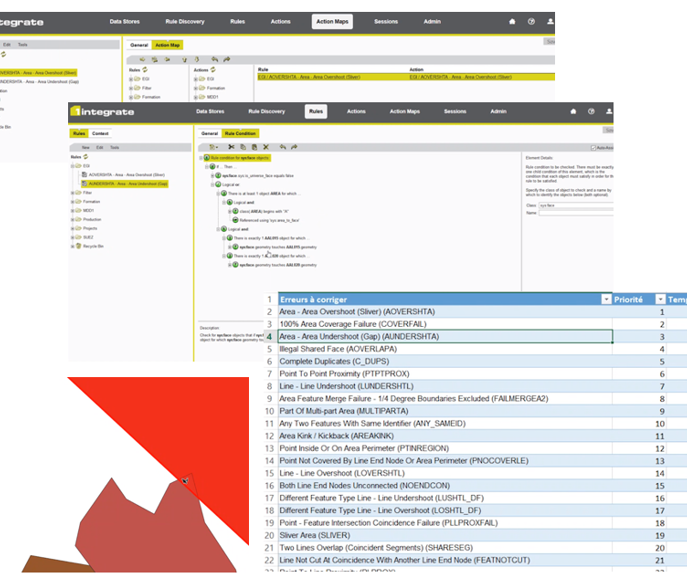Click the home icon in top header
The height and width of the screenshot is (578, 687).
pyautogui.click(x=512, y=21)
